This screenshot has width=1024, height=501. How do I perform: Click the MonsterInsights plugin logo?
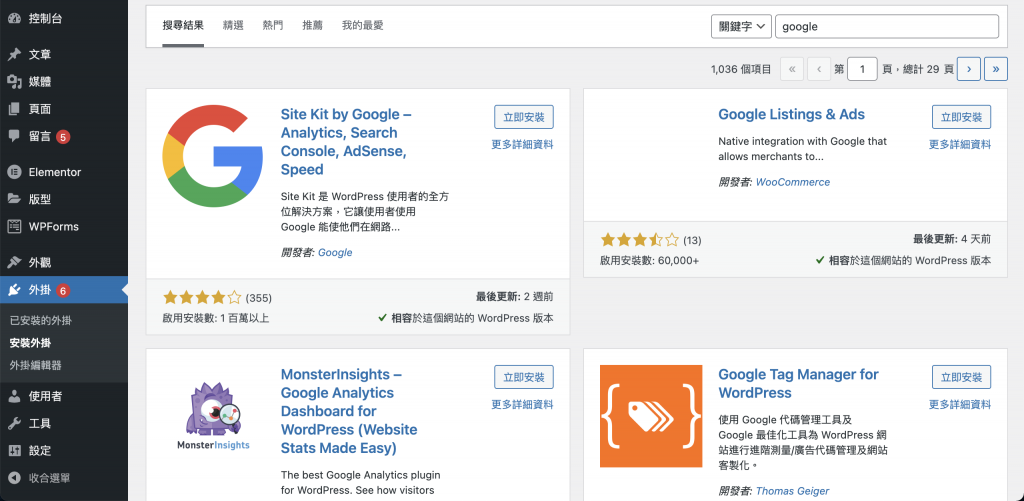tap(212, 416)
